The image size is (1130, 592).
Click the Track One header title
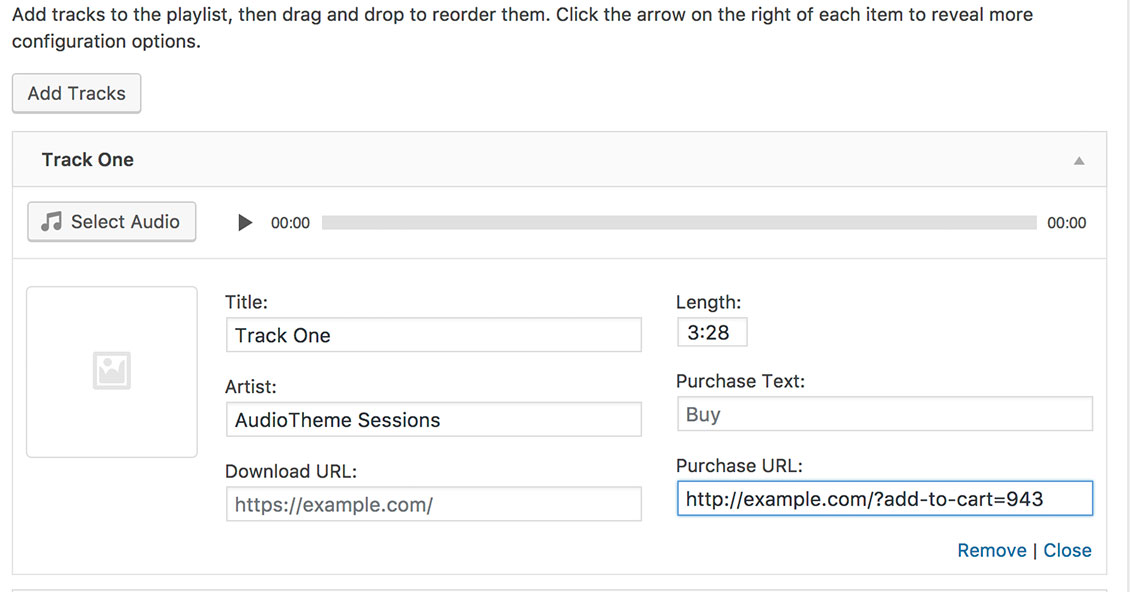(x=87, y=159)
